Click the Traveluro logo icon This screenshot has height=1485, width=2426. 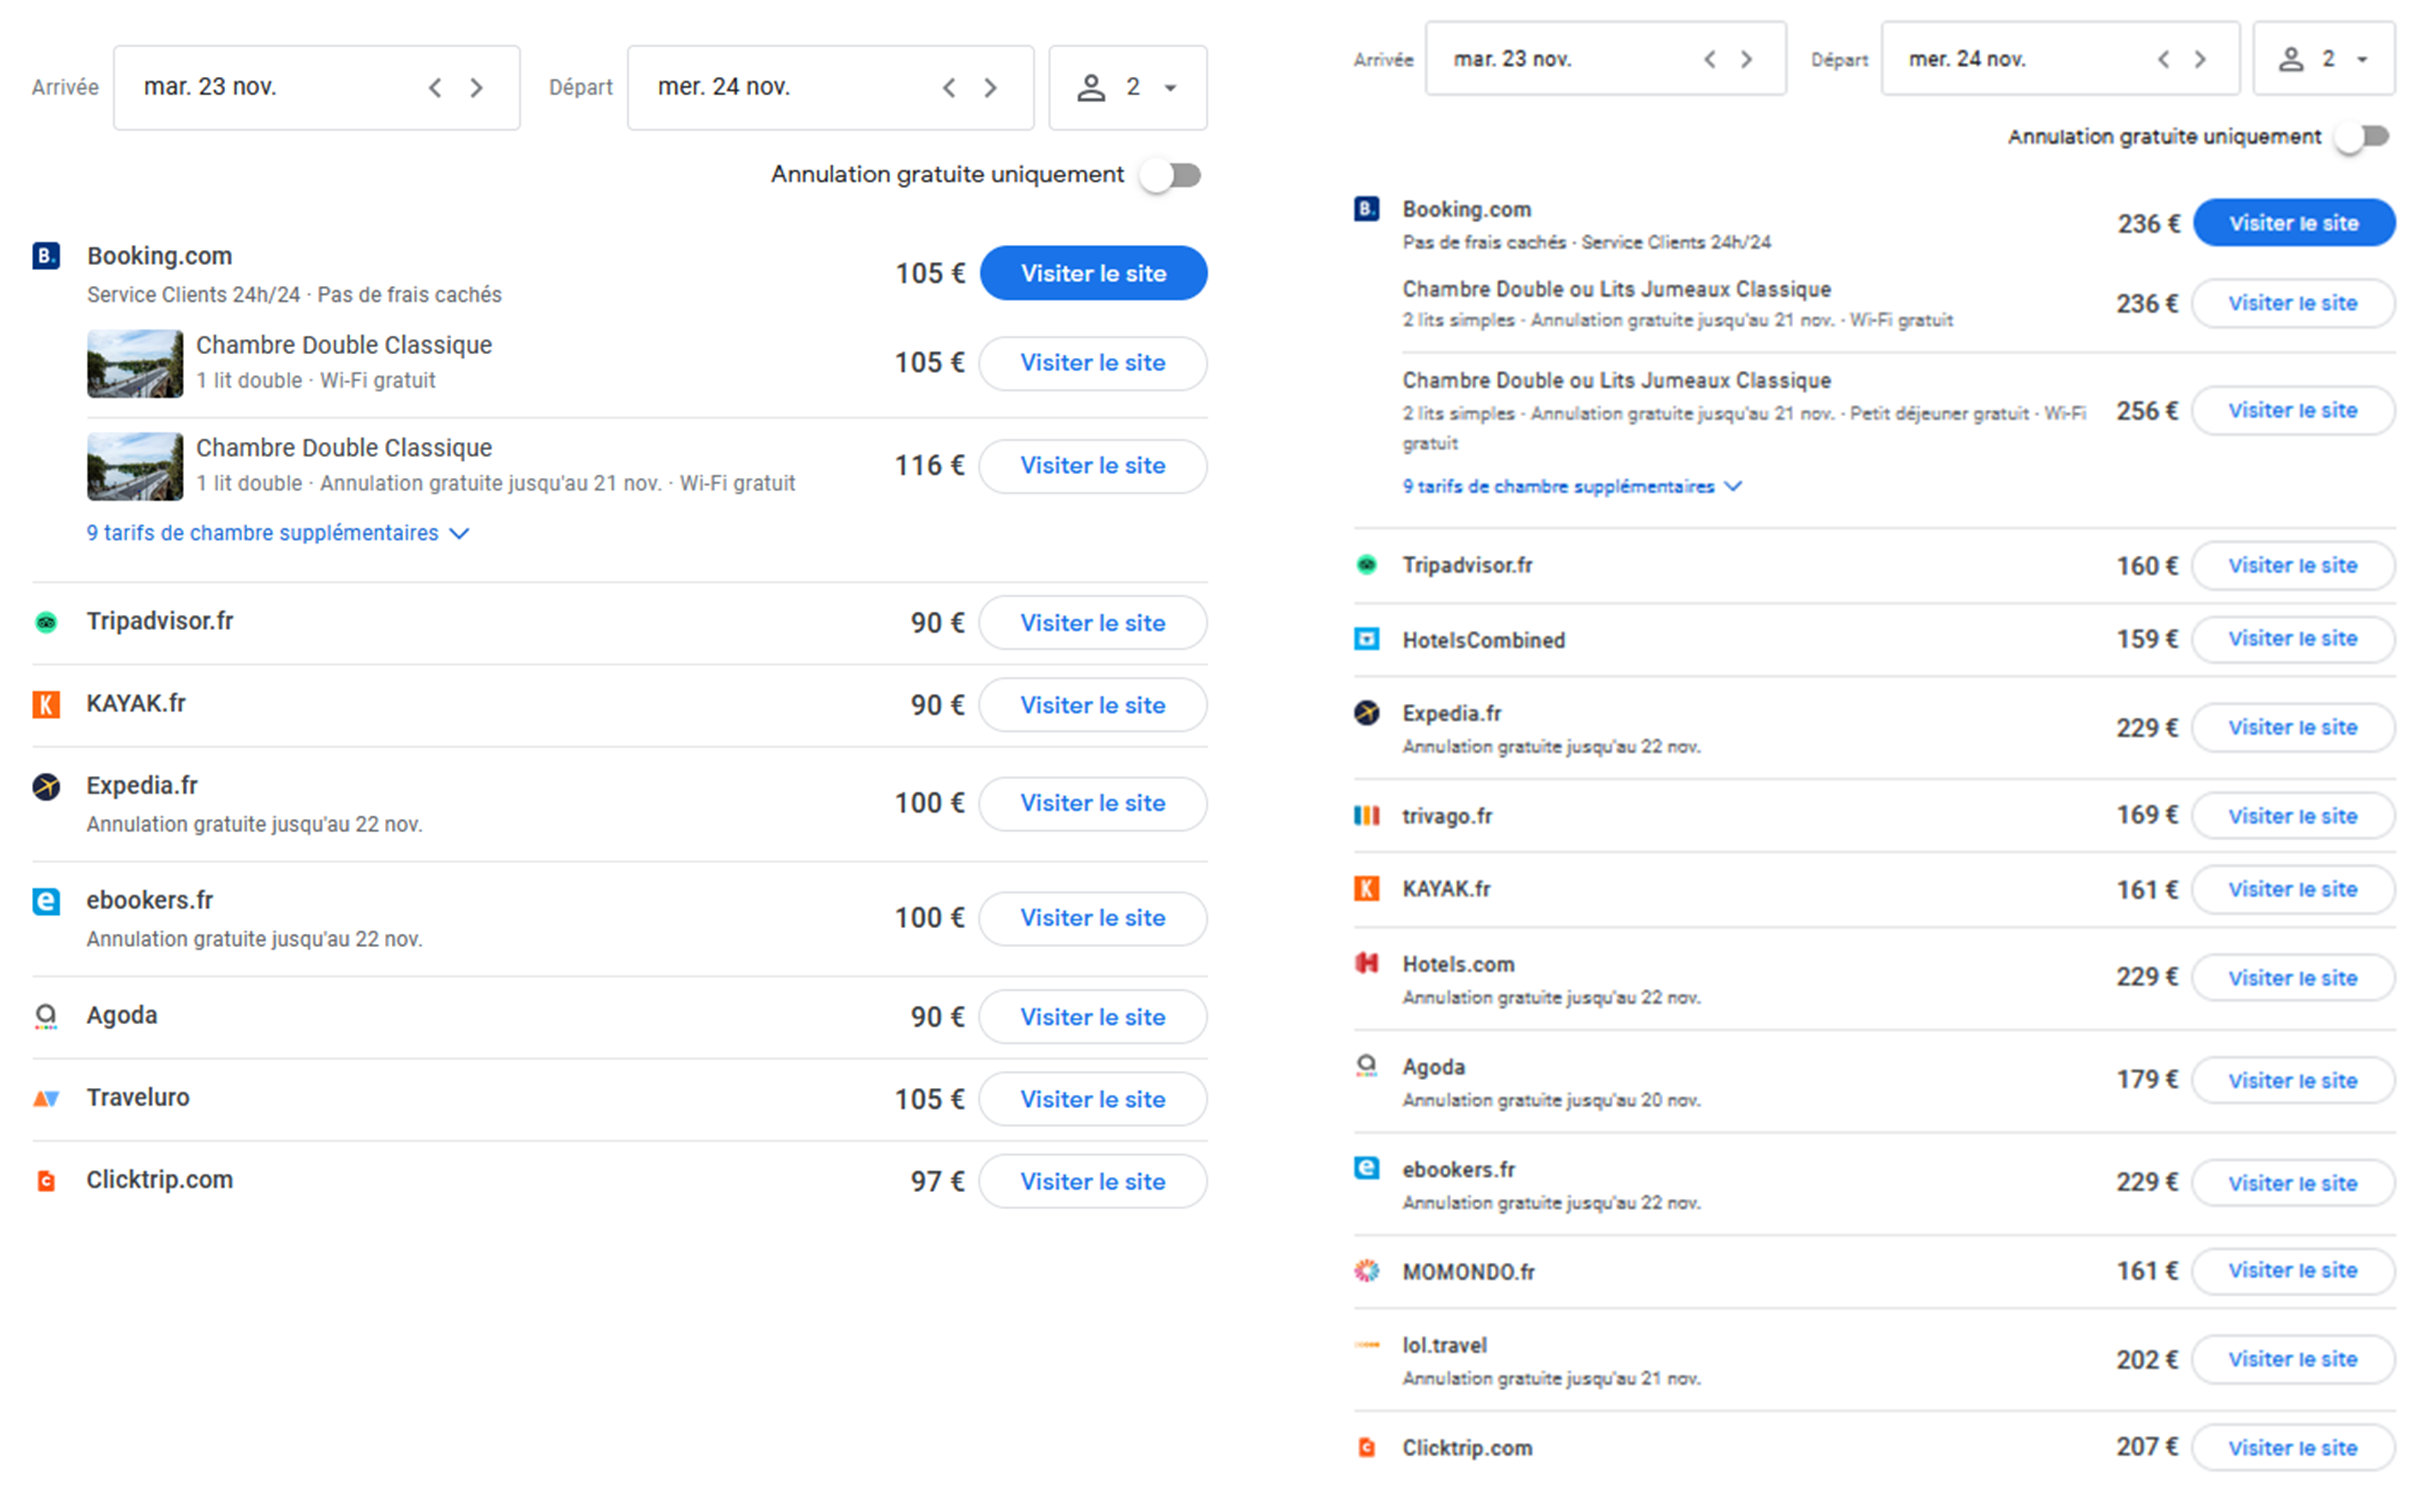[x=46, y=1099]
